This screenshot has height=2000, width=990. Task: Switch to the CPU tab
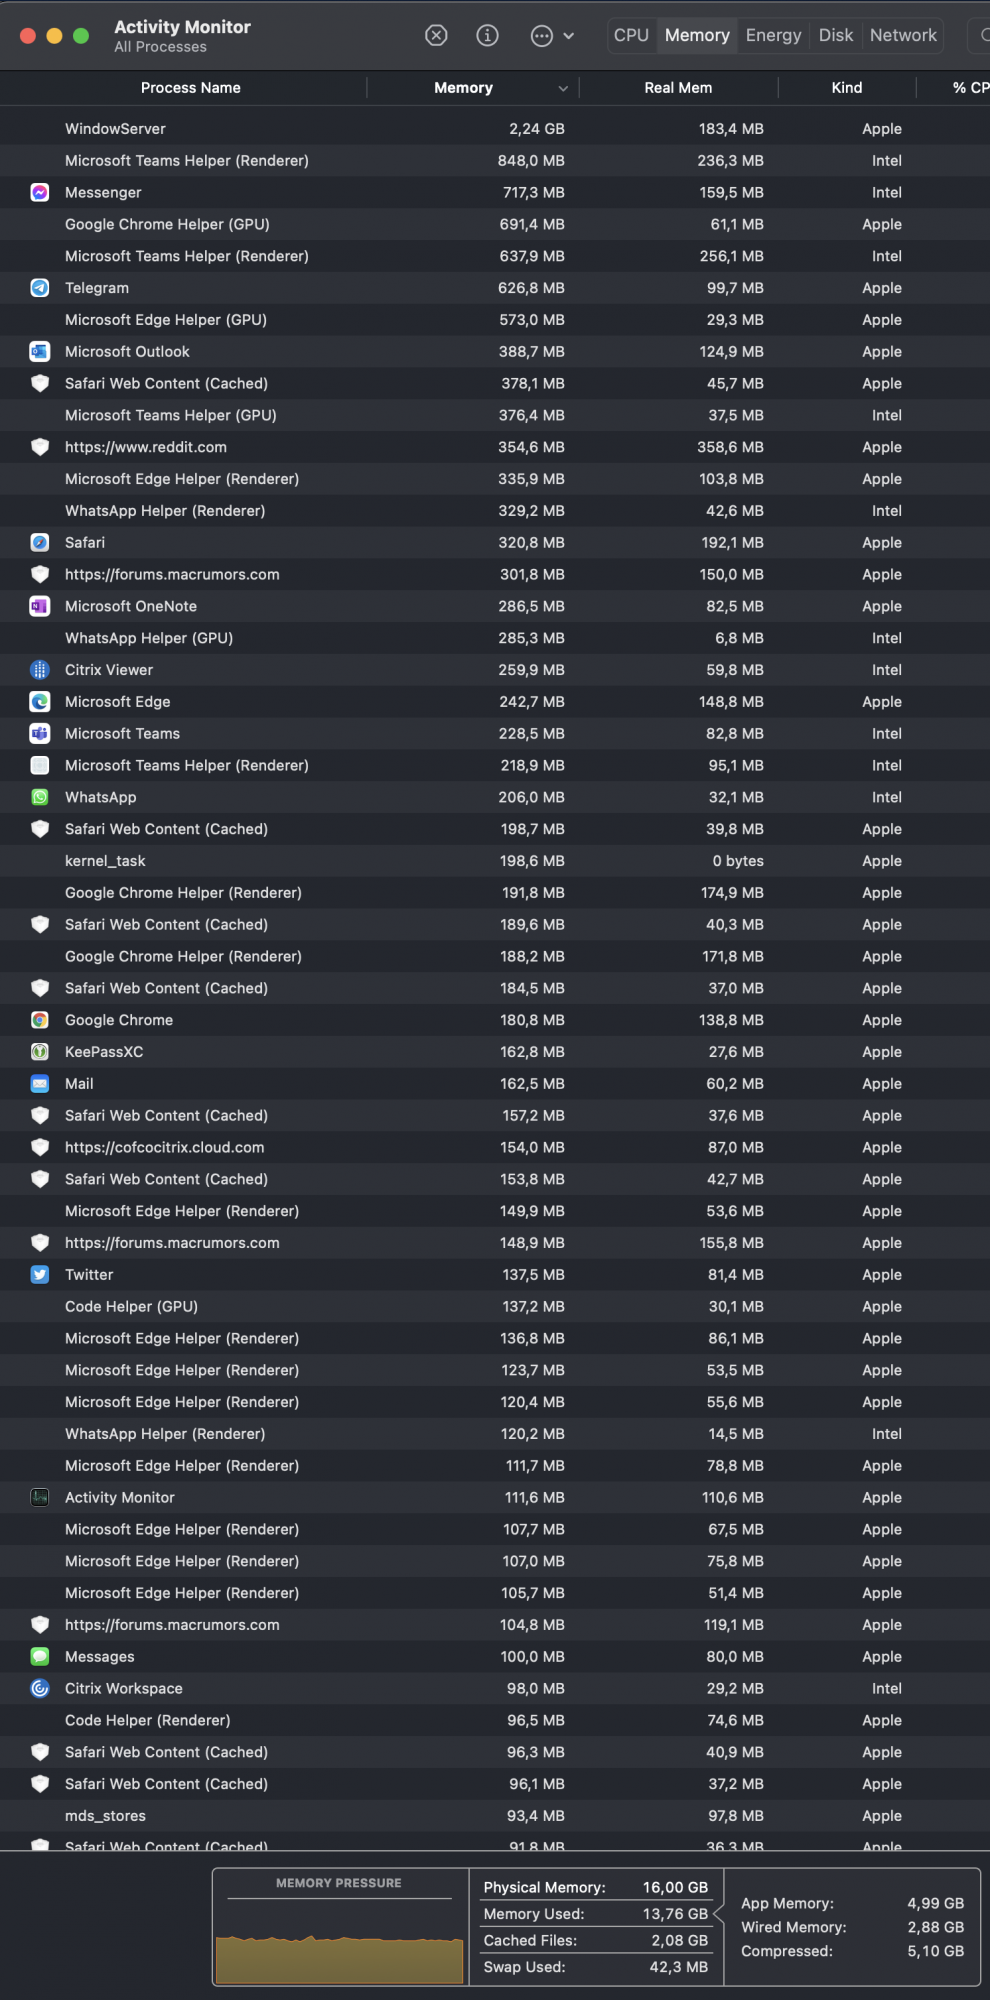631,35
